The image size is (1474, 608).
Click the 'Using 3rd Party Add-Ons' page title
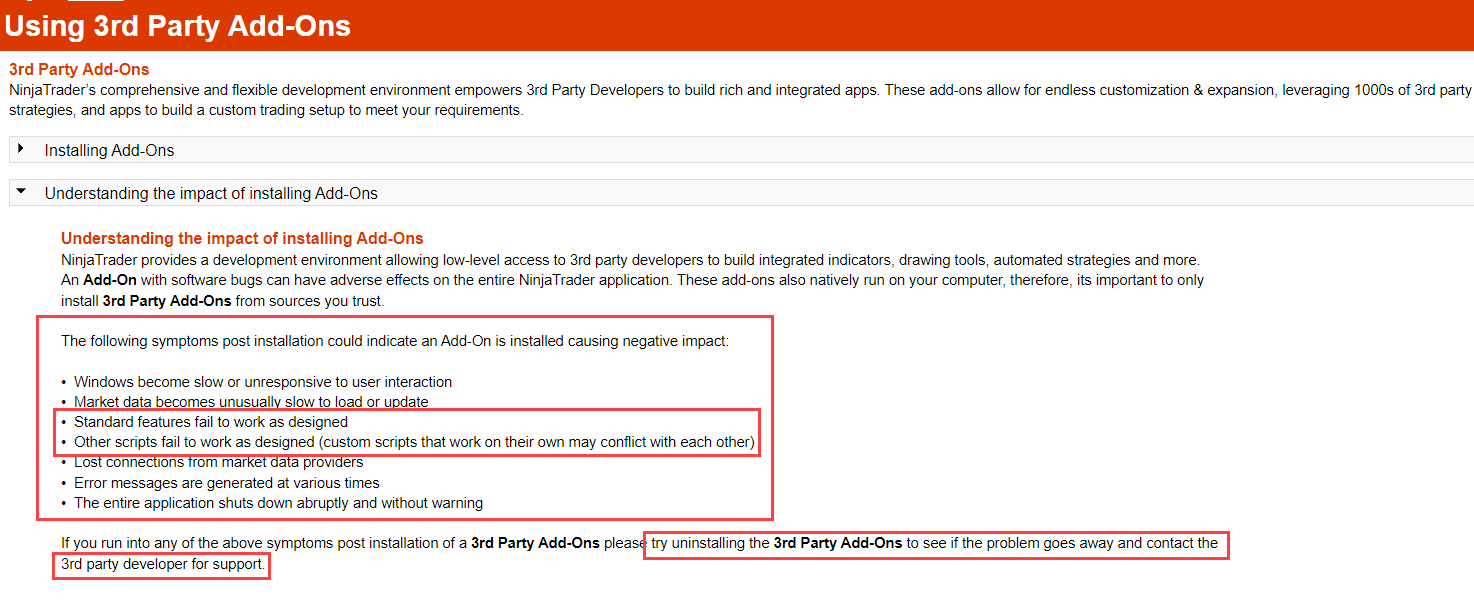click(178, 26)
